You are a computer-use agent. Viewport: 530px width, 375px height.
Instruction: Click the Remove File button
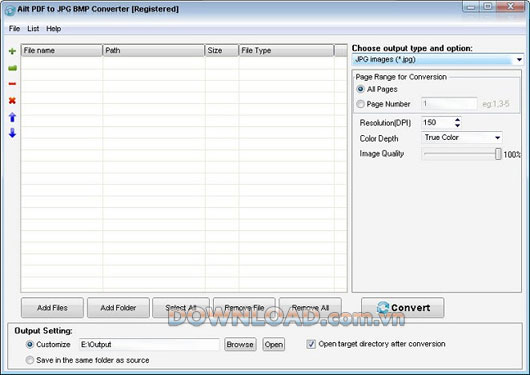click(244, 308)
